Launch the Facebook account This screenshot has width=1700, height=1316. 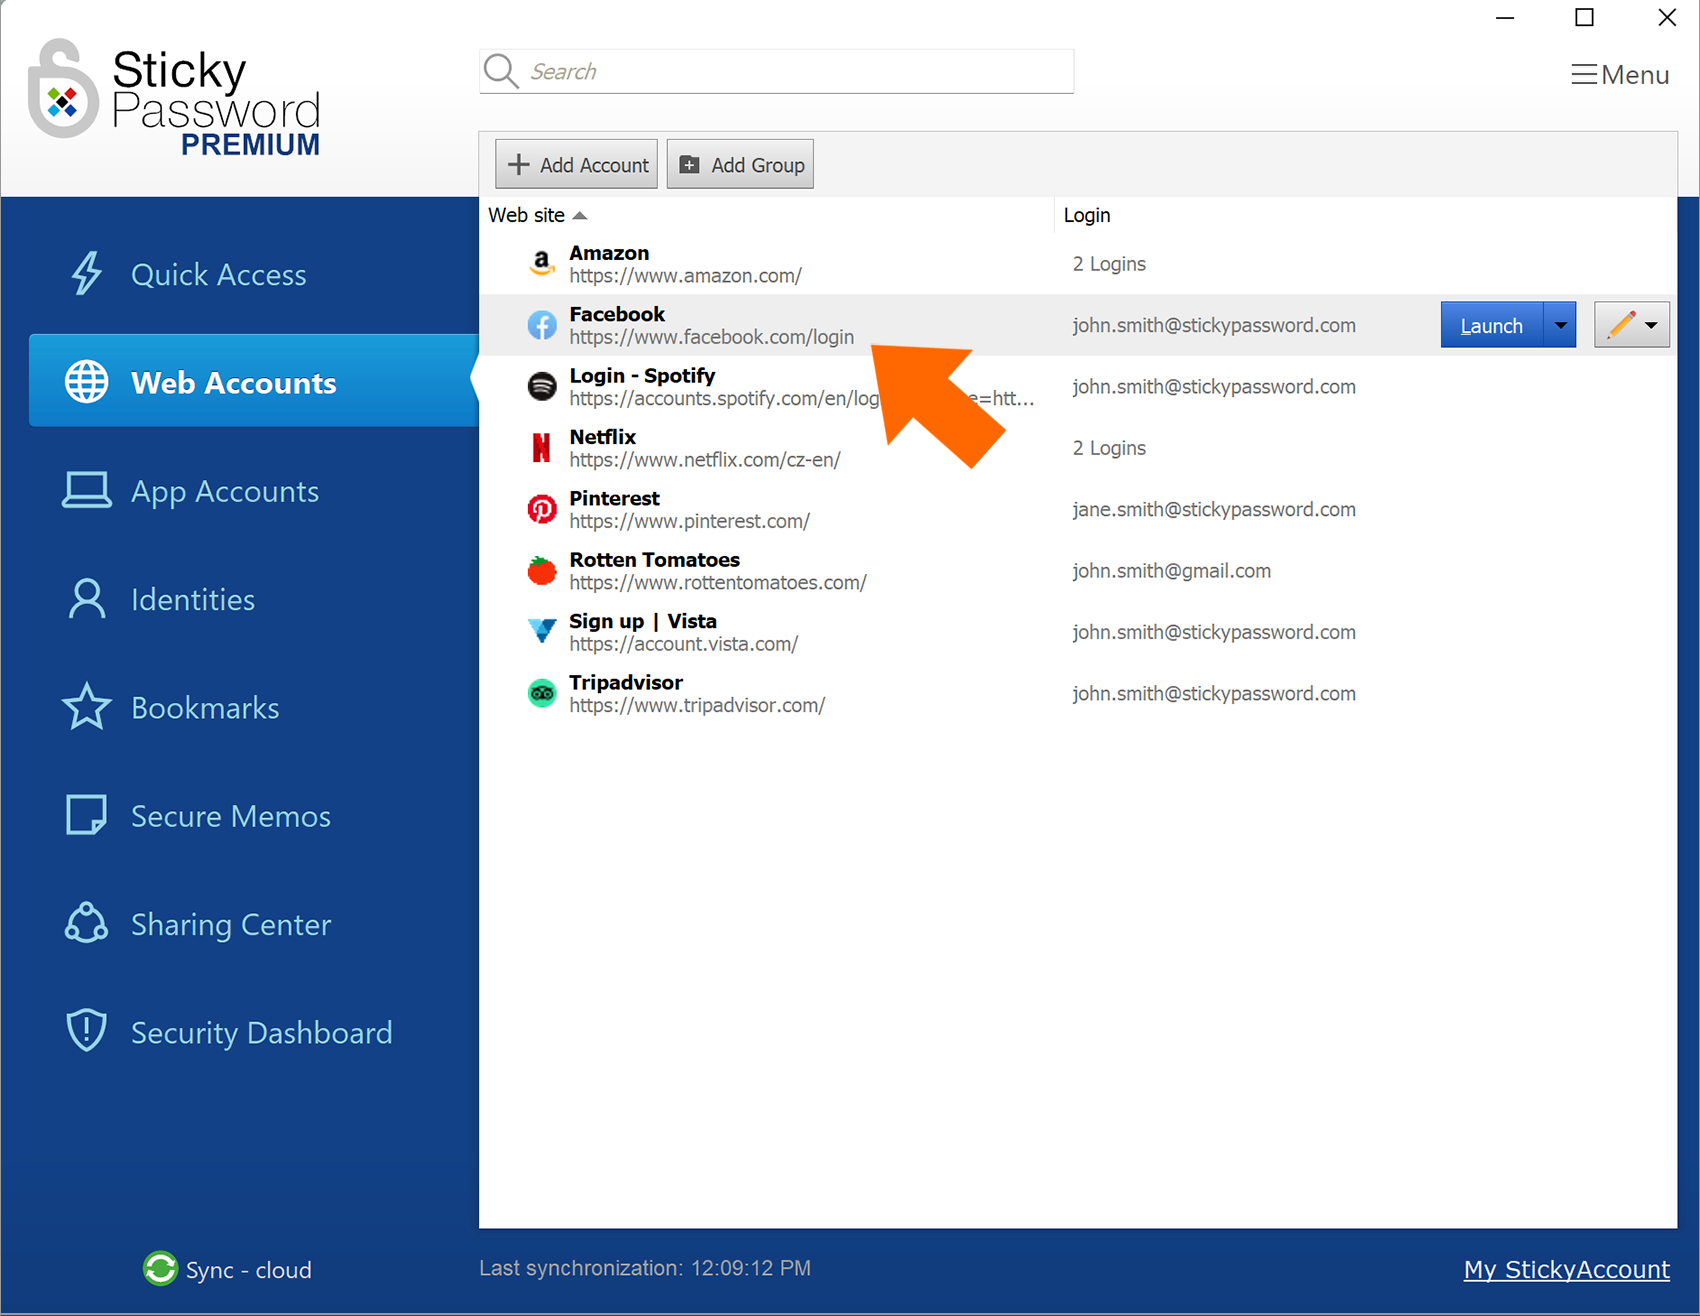point(1491,325)
